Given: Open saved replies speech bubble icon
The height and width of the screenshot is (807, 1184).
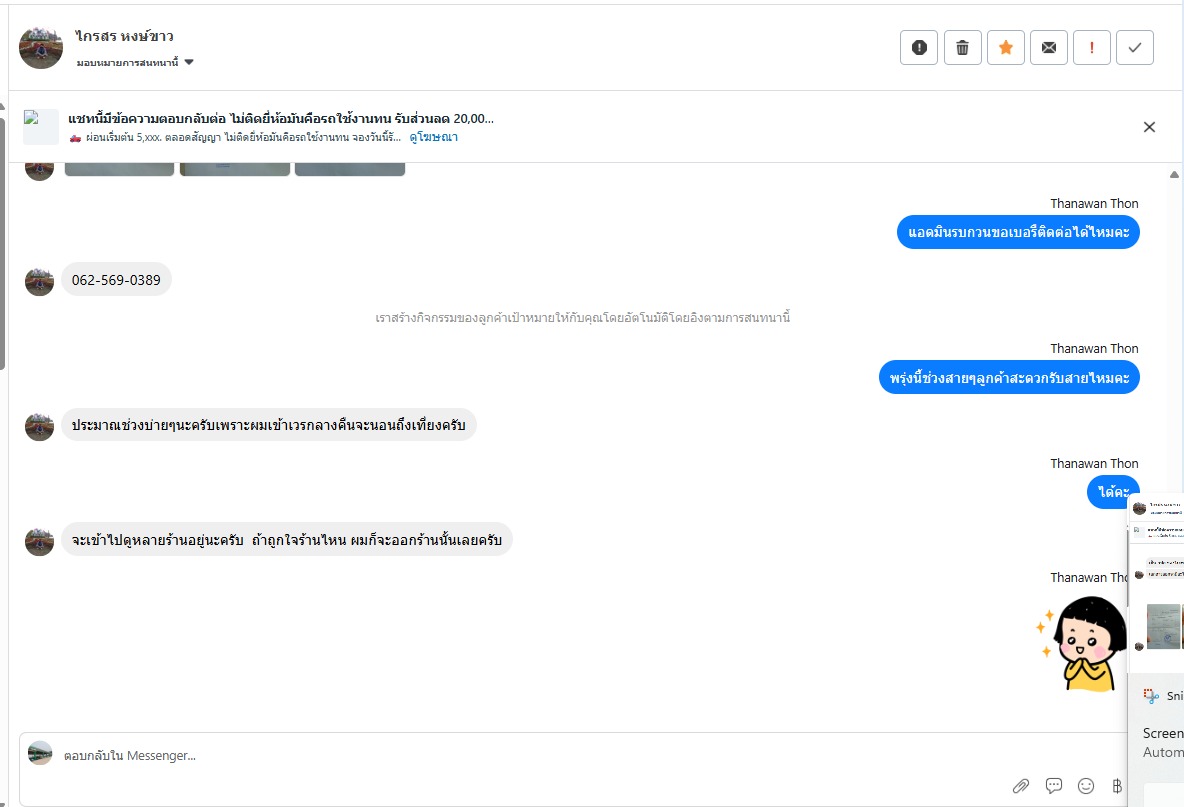Looking at the screenshot, I should 1054,785.
